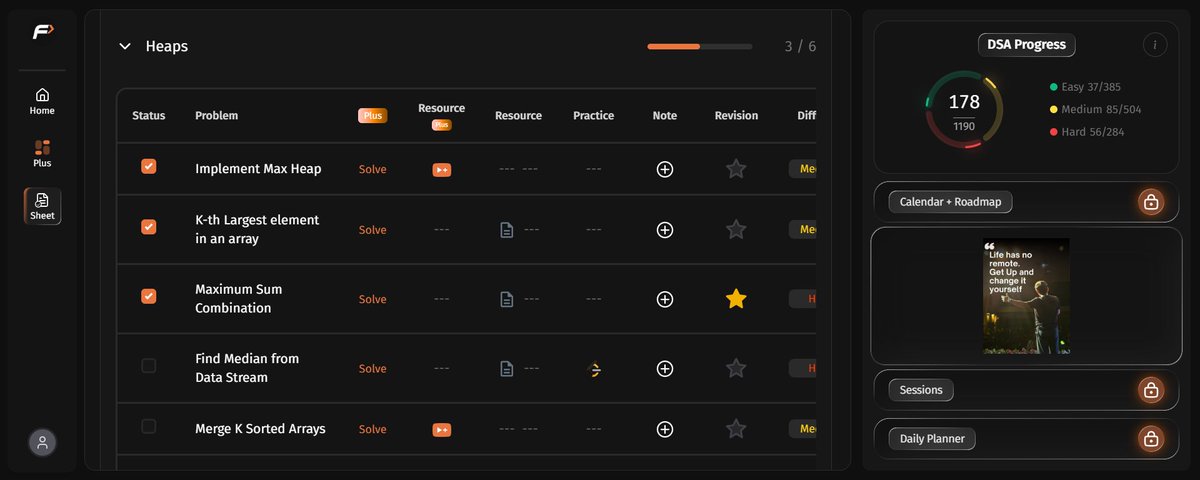Open Plus video resource for Implement Max Heap
This screenshot has width=1200, height=480.
pyautogui.click(x=441, y=169)
